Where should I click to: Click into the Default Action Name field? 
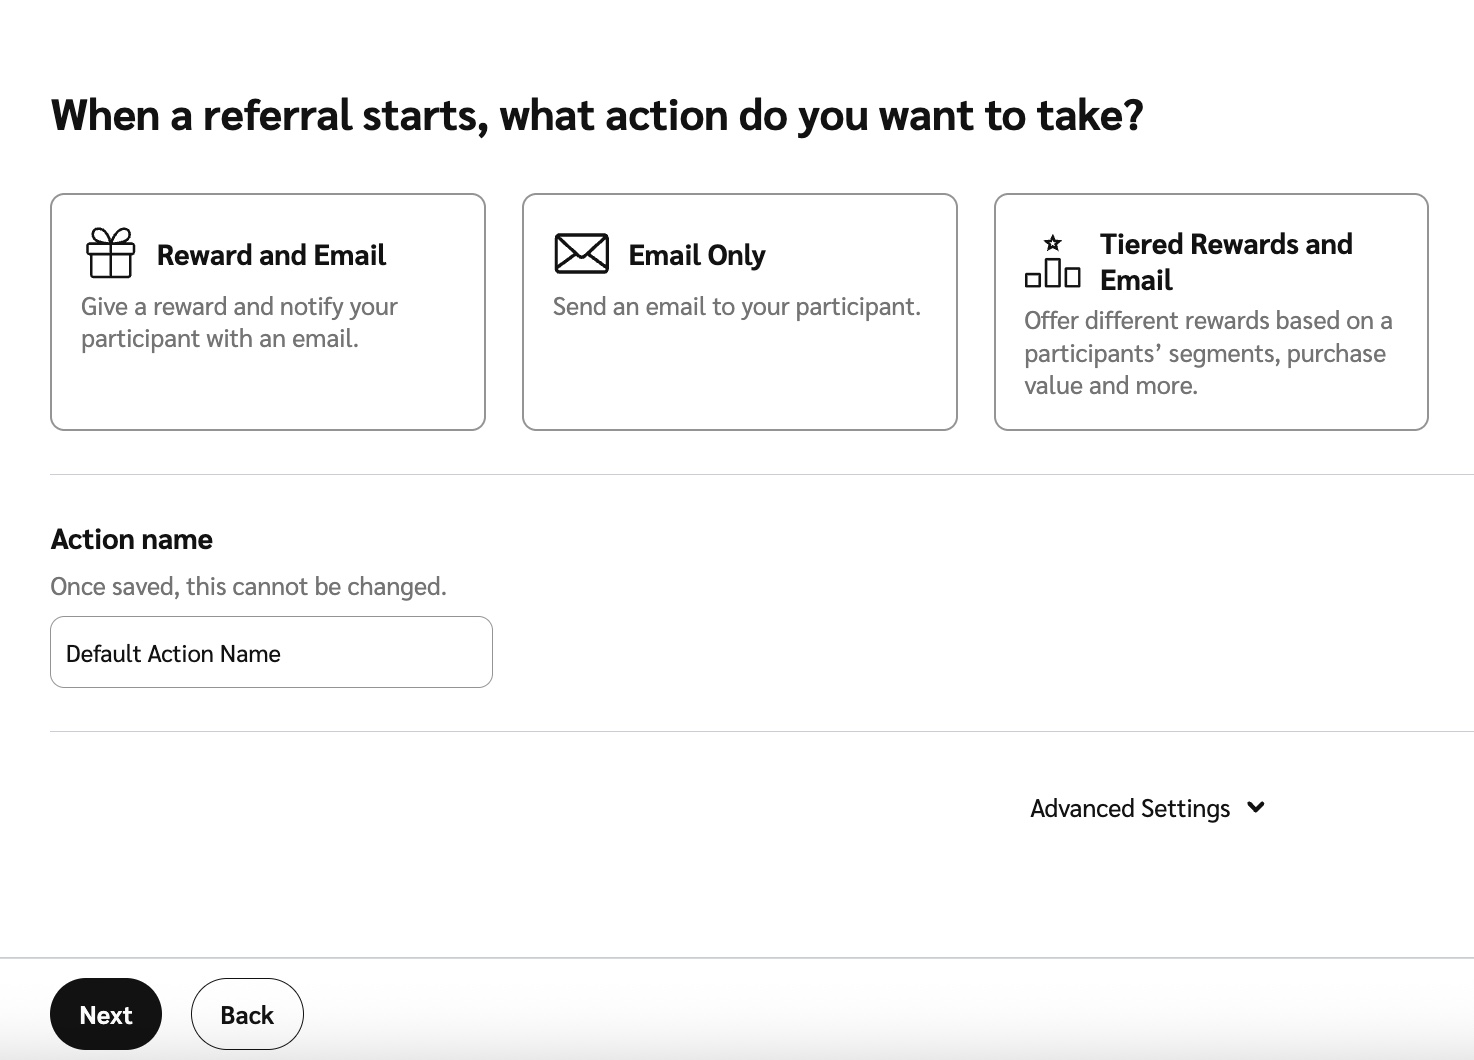click(x=270, y=653)
